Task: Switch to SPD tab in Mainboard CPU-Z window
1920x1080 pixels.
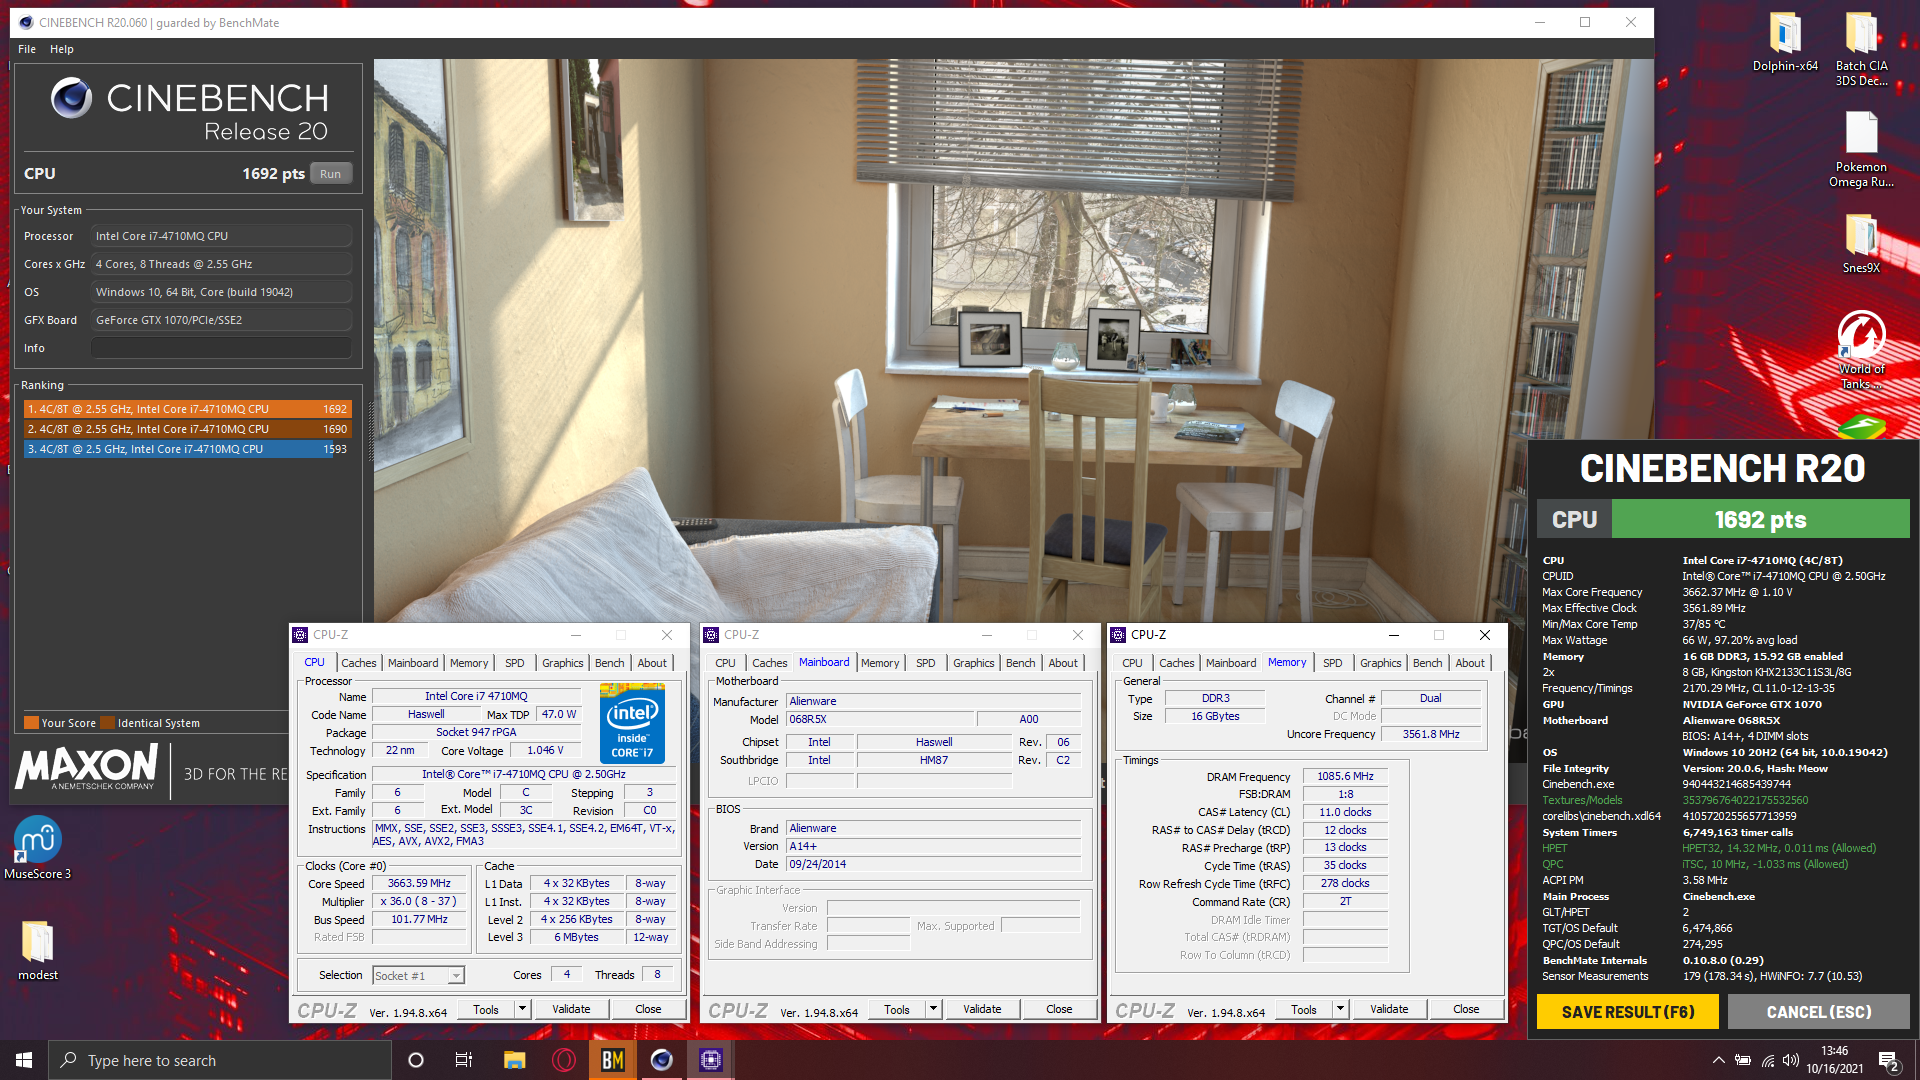Action: point(925,663)
